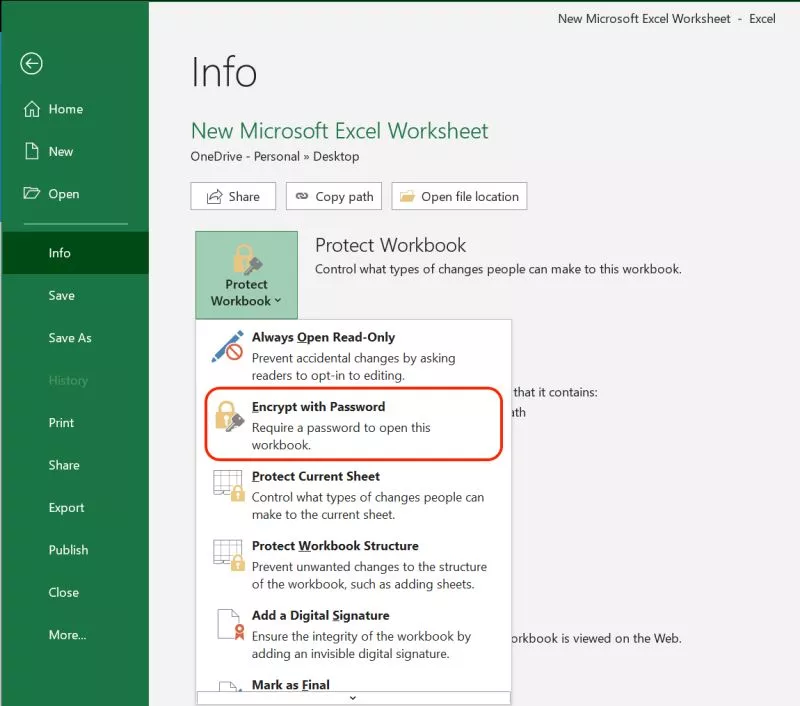The image size is (800, 706).
Task: Click the lock and key Protect Workbook icon
Action: (x=247, y=259)
